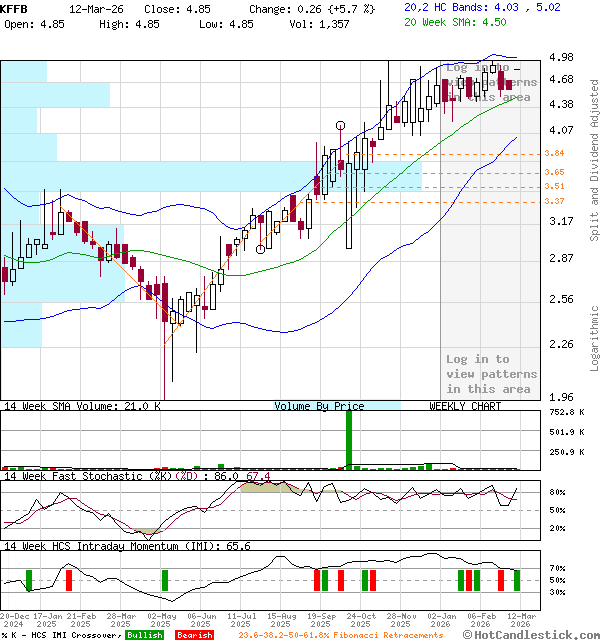This screenshot has width=600, height=640.
Task: Click the 3.37 Fibonacci level label
Action: (554, 201)
